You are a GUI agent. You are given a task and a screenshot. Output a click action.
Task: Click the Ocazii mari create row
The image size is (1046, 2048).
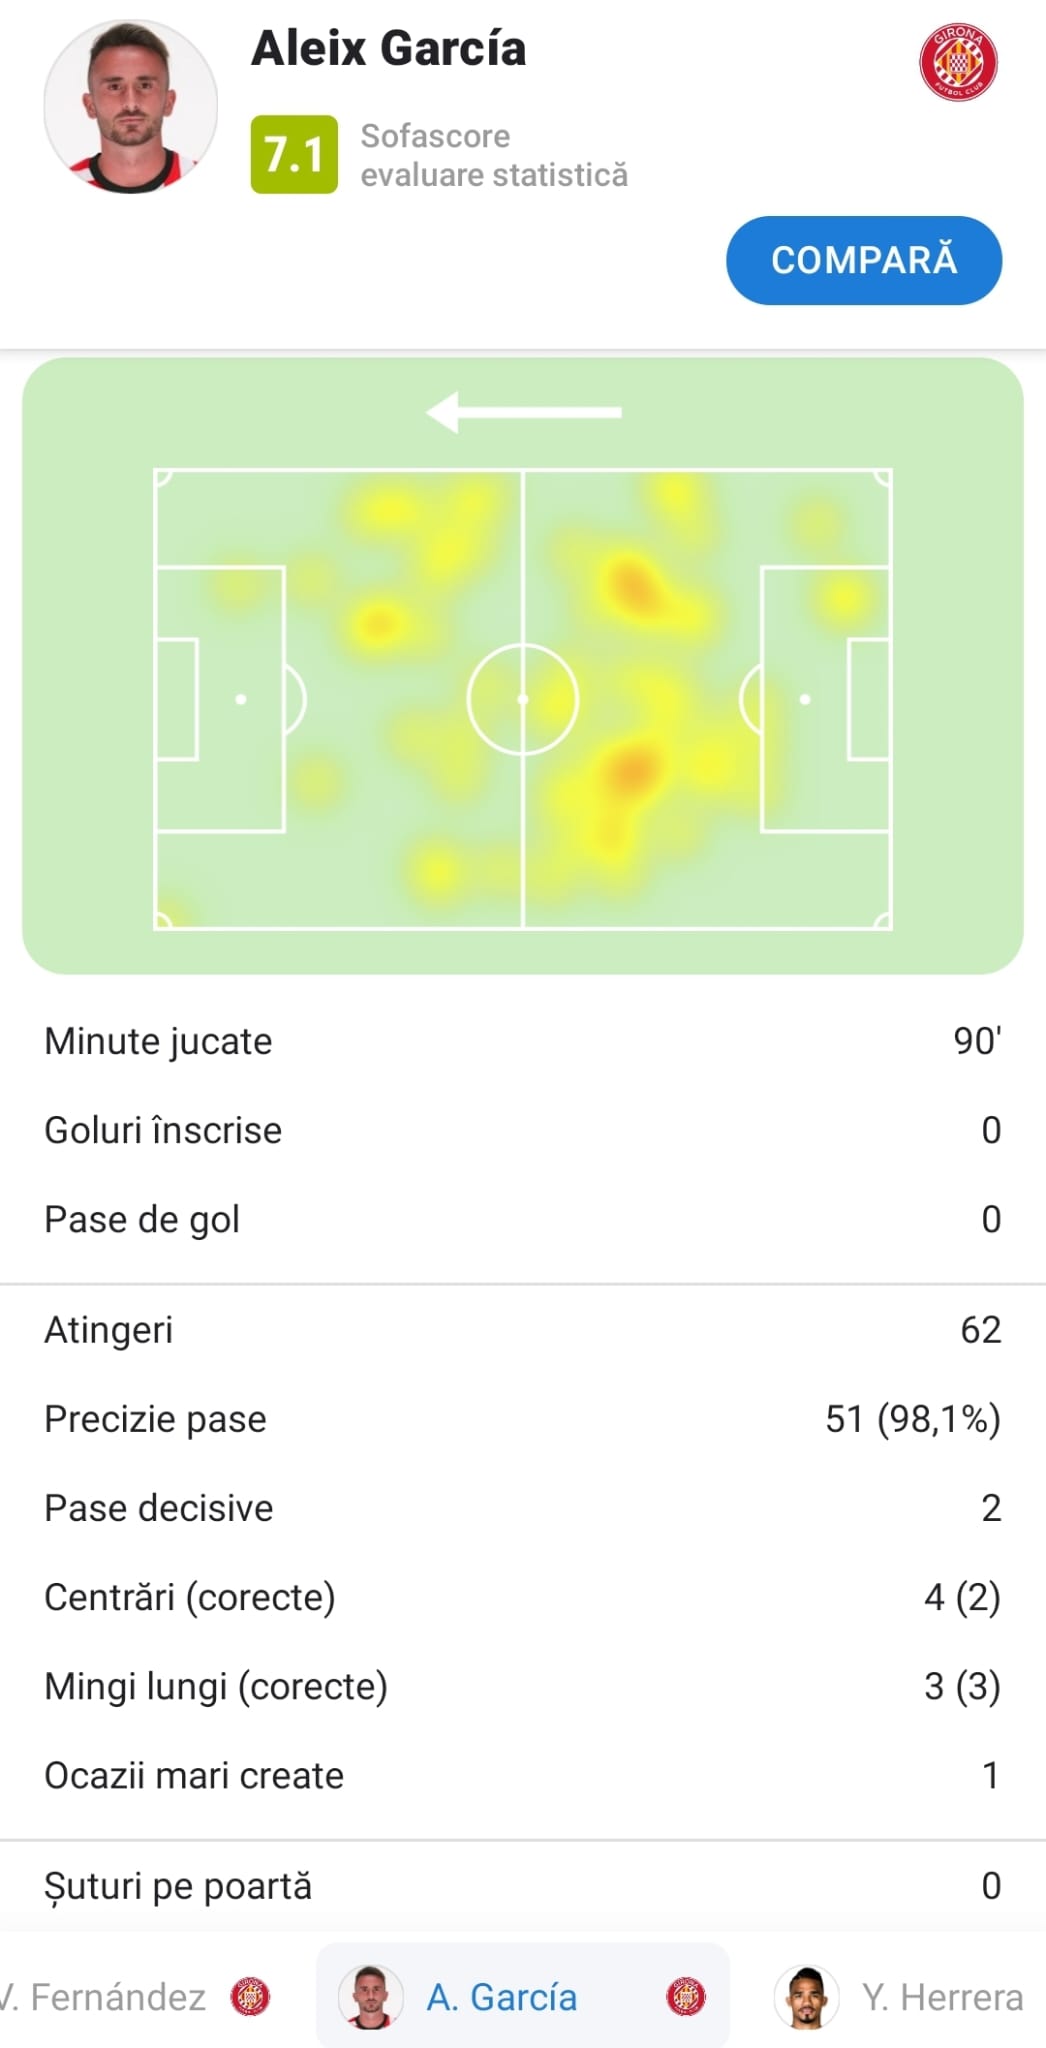(x=522, y=1775)
